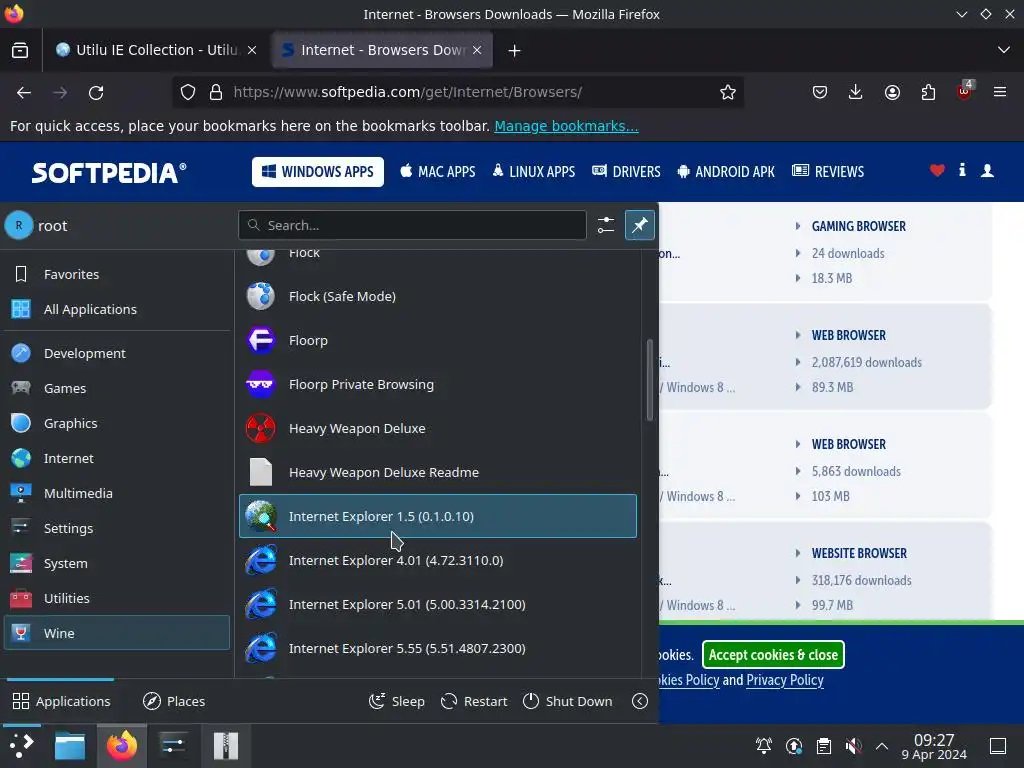Launch Internet Explorer 4.01
This screenshot has width=1024, height=768.
click(438, 560)
